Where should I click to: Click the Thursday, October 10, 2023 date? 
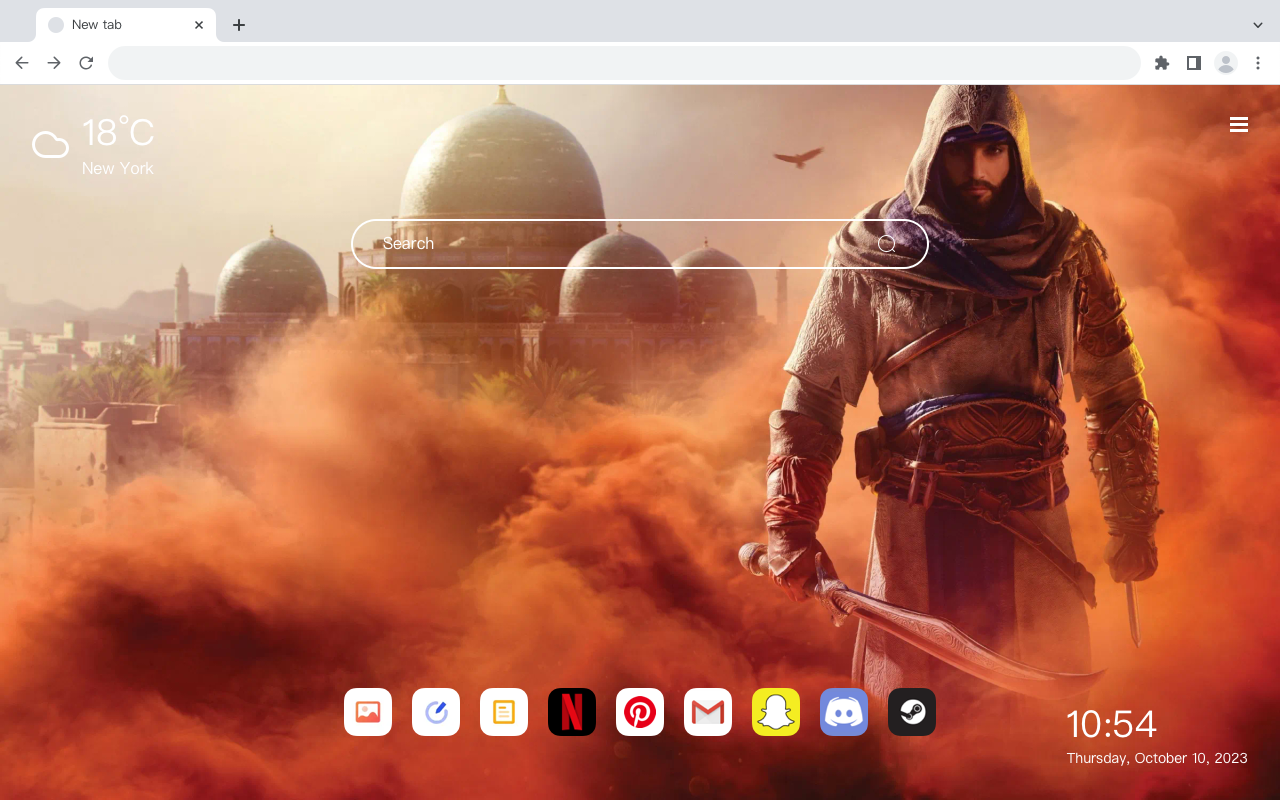tap(1157, 758)
